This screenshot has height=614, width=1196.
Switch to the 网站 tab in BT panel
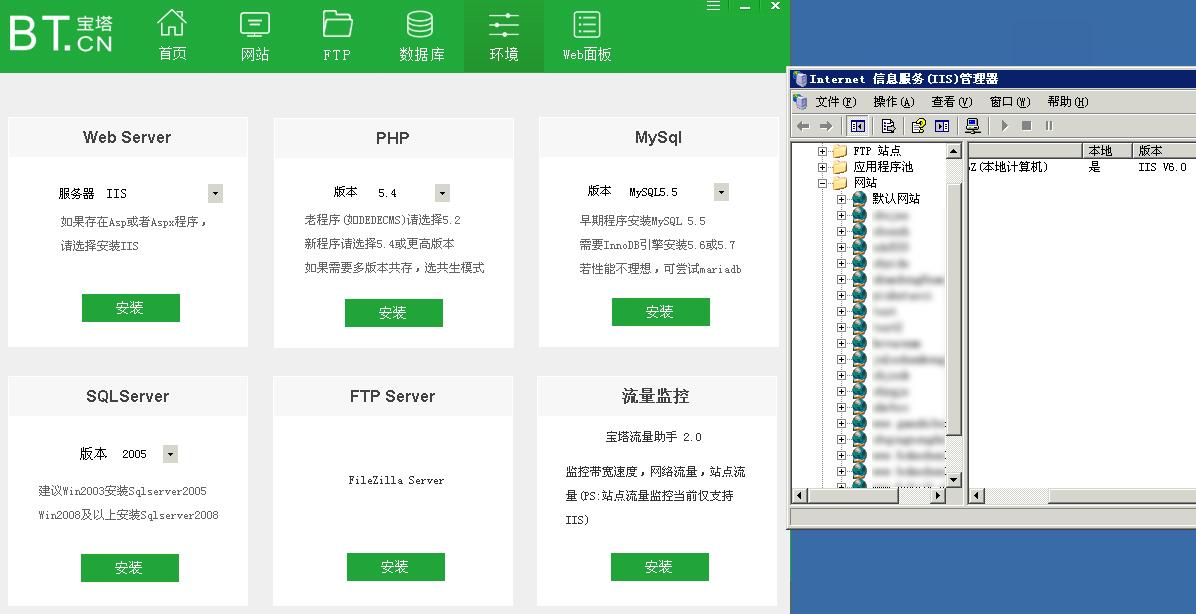pos(255,36)
